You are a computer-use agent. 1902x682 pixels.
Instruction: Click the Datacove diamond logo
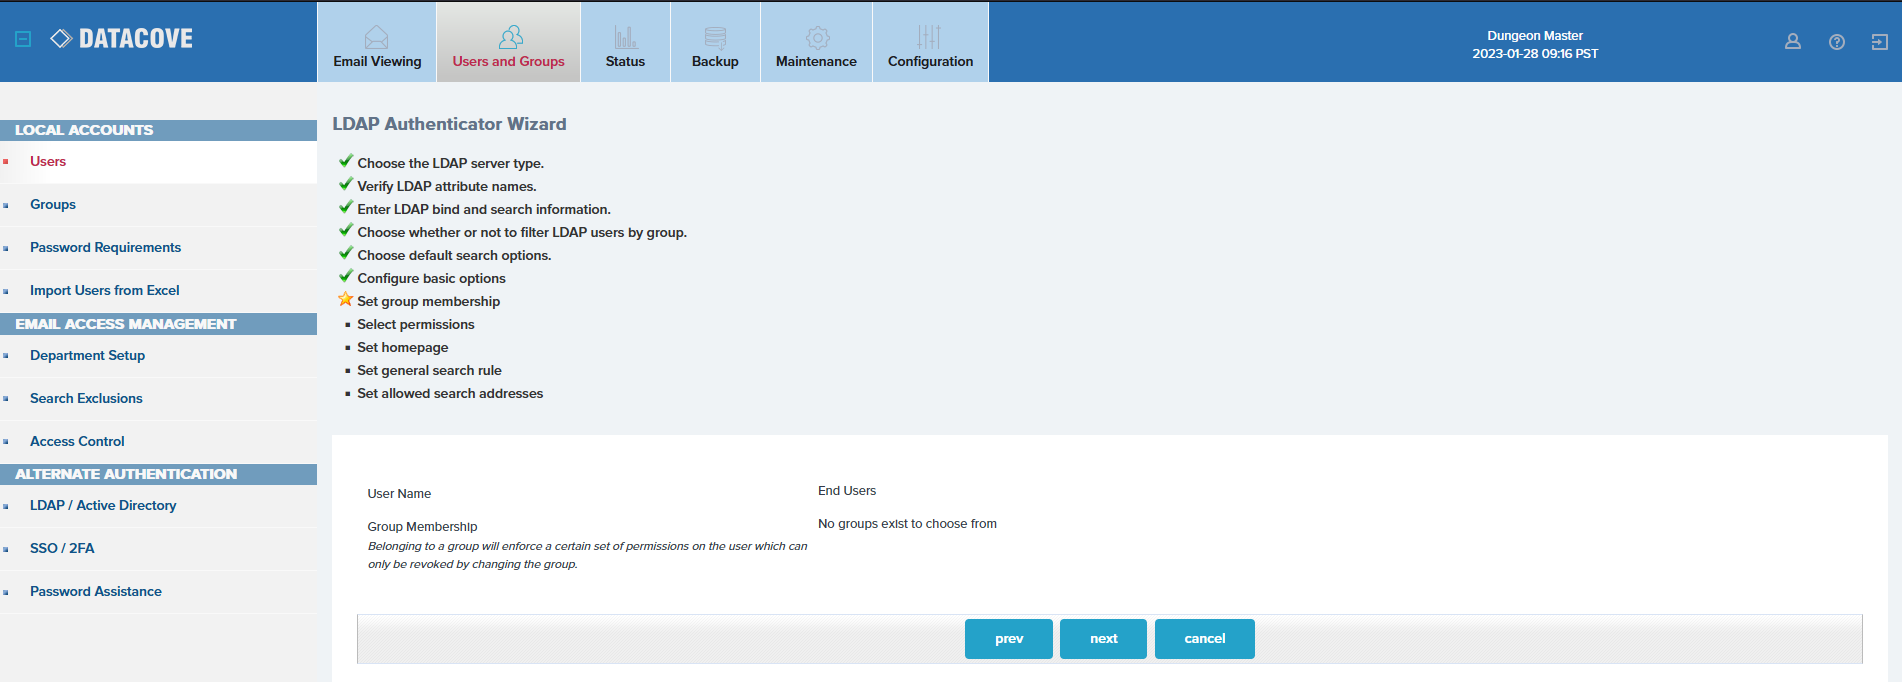[x=61, y=39]
